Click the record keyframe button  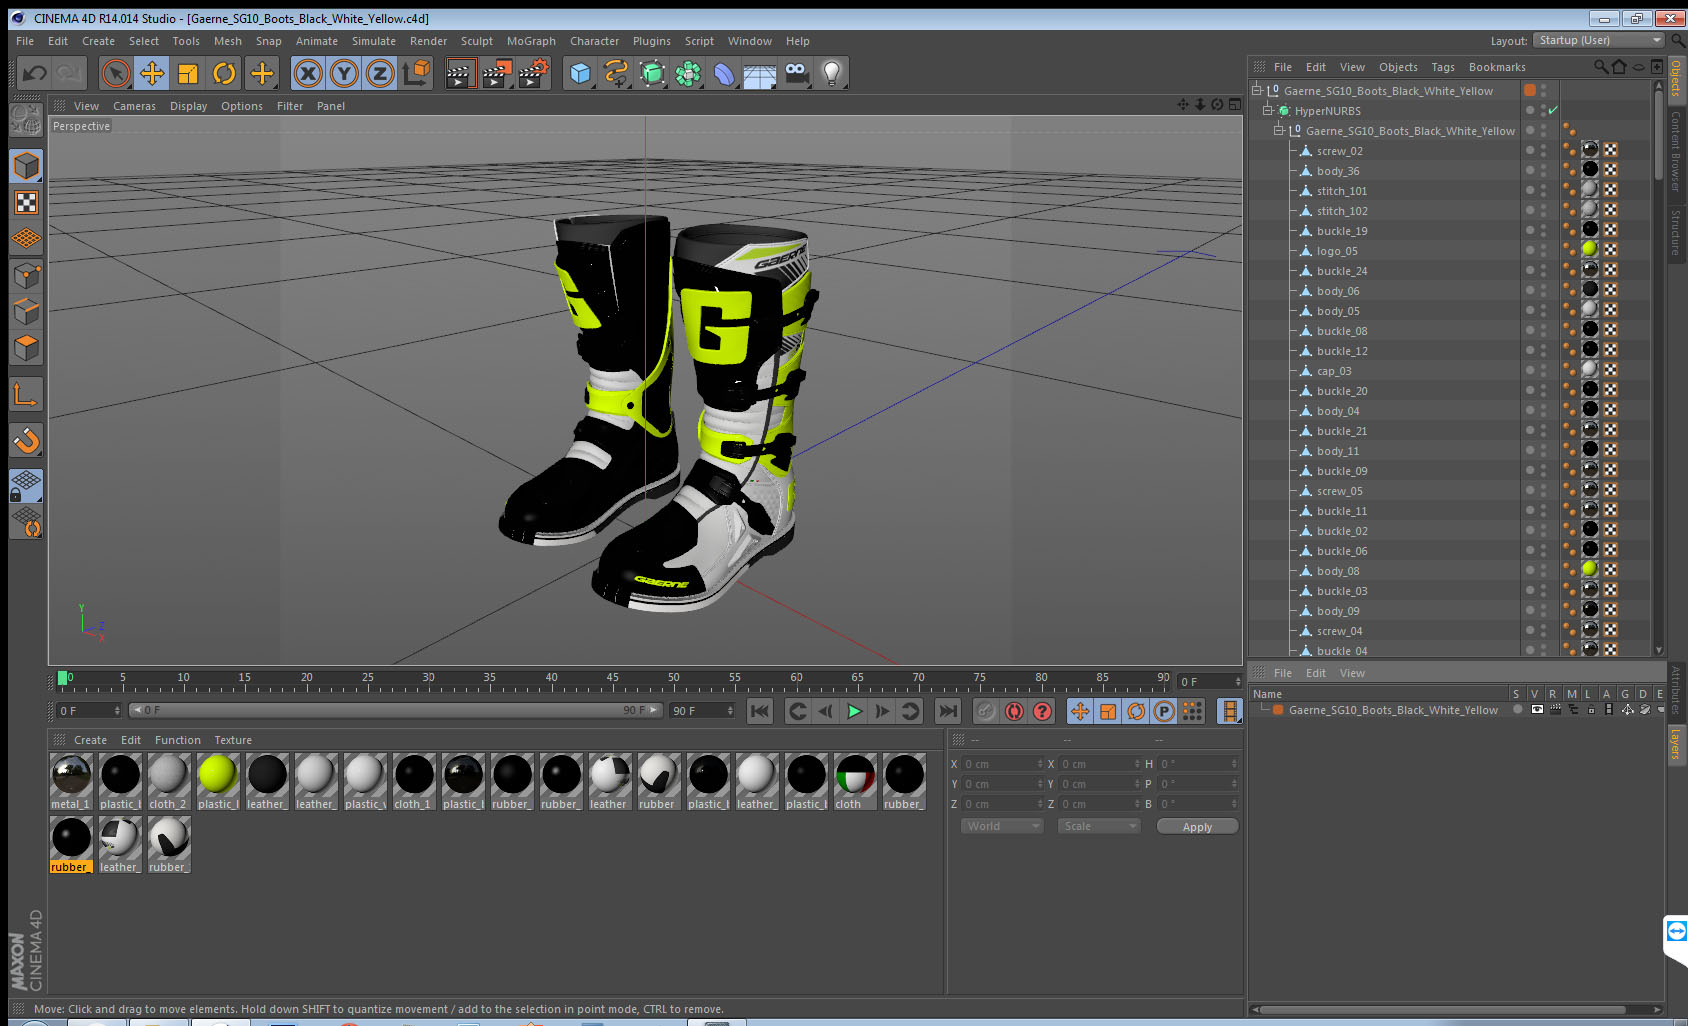click(986, 711)
